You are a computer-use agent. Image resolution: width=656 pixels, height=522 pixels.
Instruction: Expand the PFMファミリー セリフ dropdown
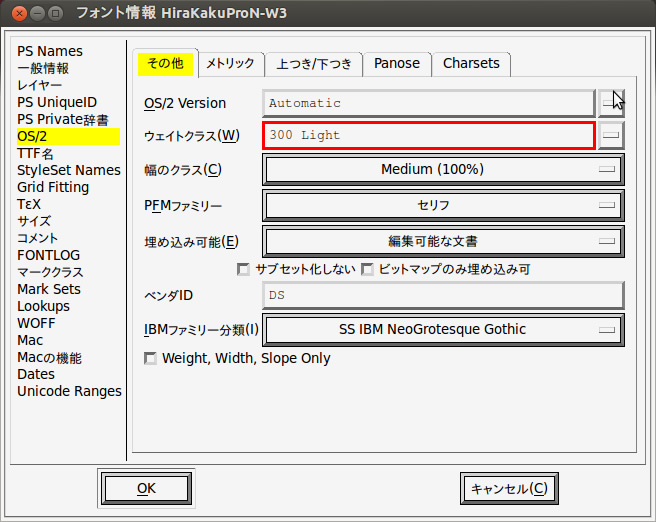(443, 205)
